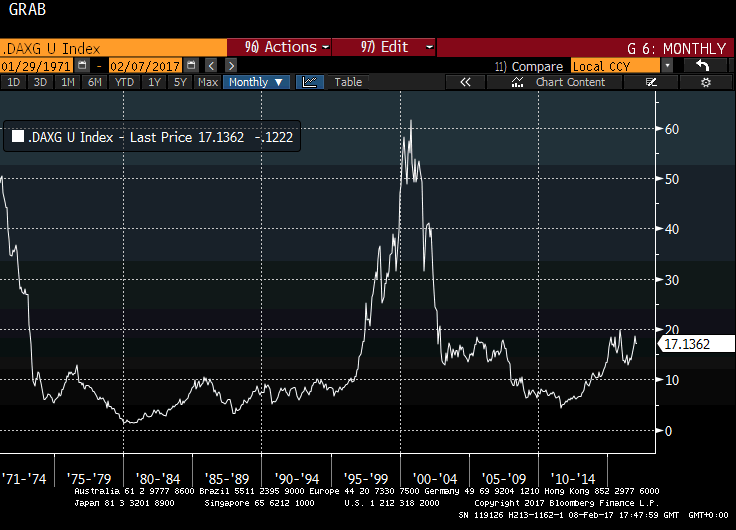Viewport: 736px width, 530px height.
Task: Select the YTD time range
Action: tap(125, 82)
